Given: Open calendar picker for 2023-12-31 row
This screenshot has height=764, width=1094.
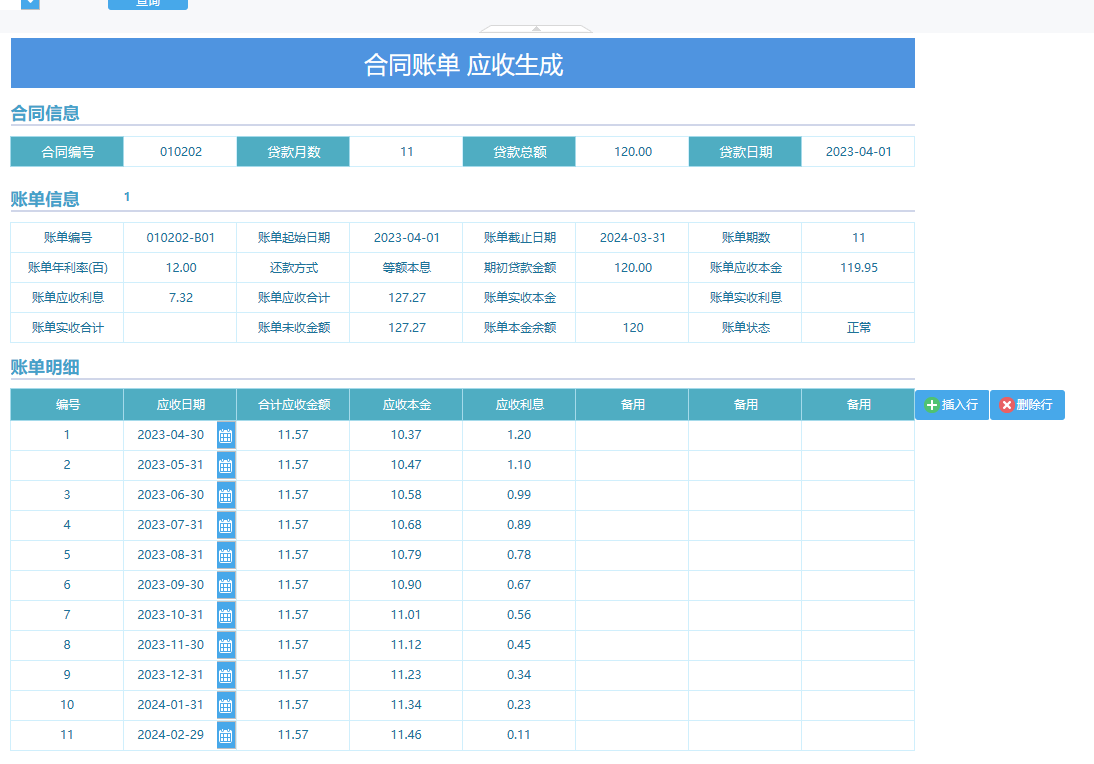Looking at the screenshot, I should tap(226, 675).
